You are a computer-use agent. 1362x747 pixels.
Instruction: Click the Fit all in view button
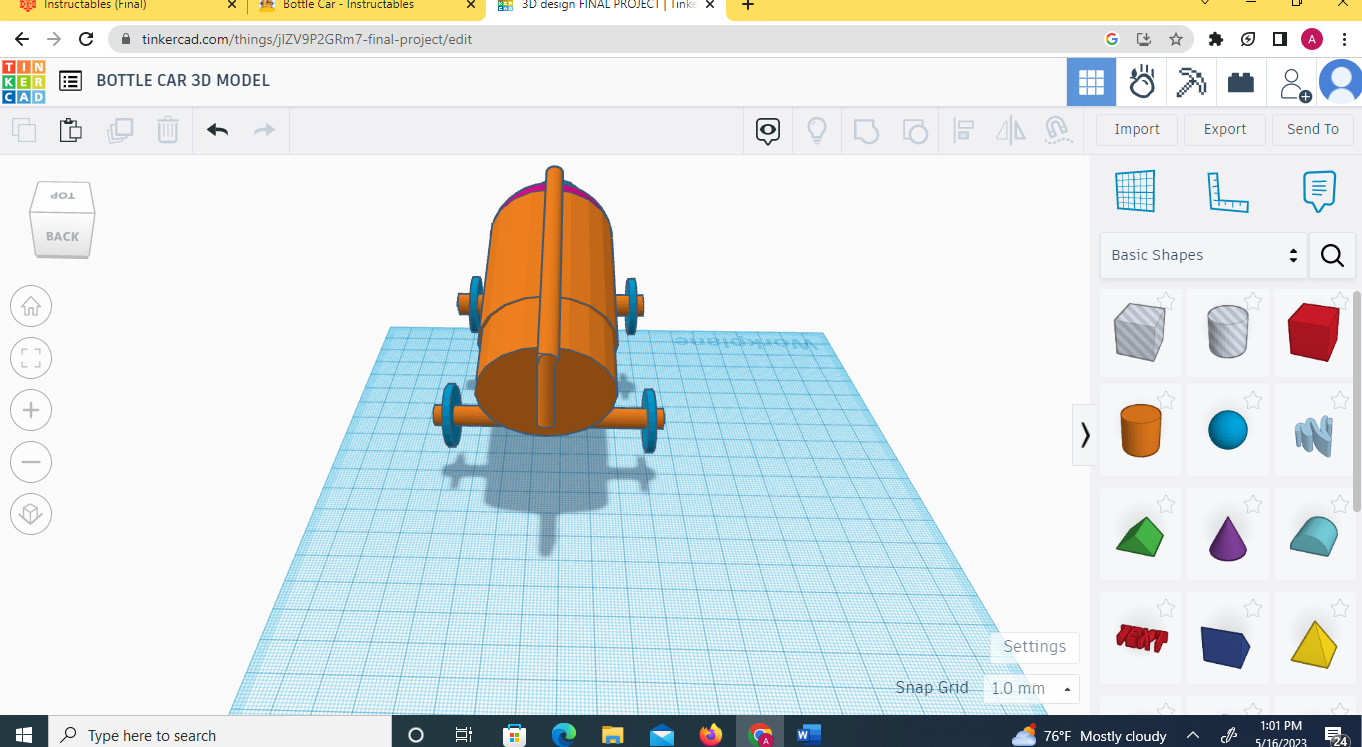[x=31, y=358]
